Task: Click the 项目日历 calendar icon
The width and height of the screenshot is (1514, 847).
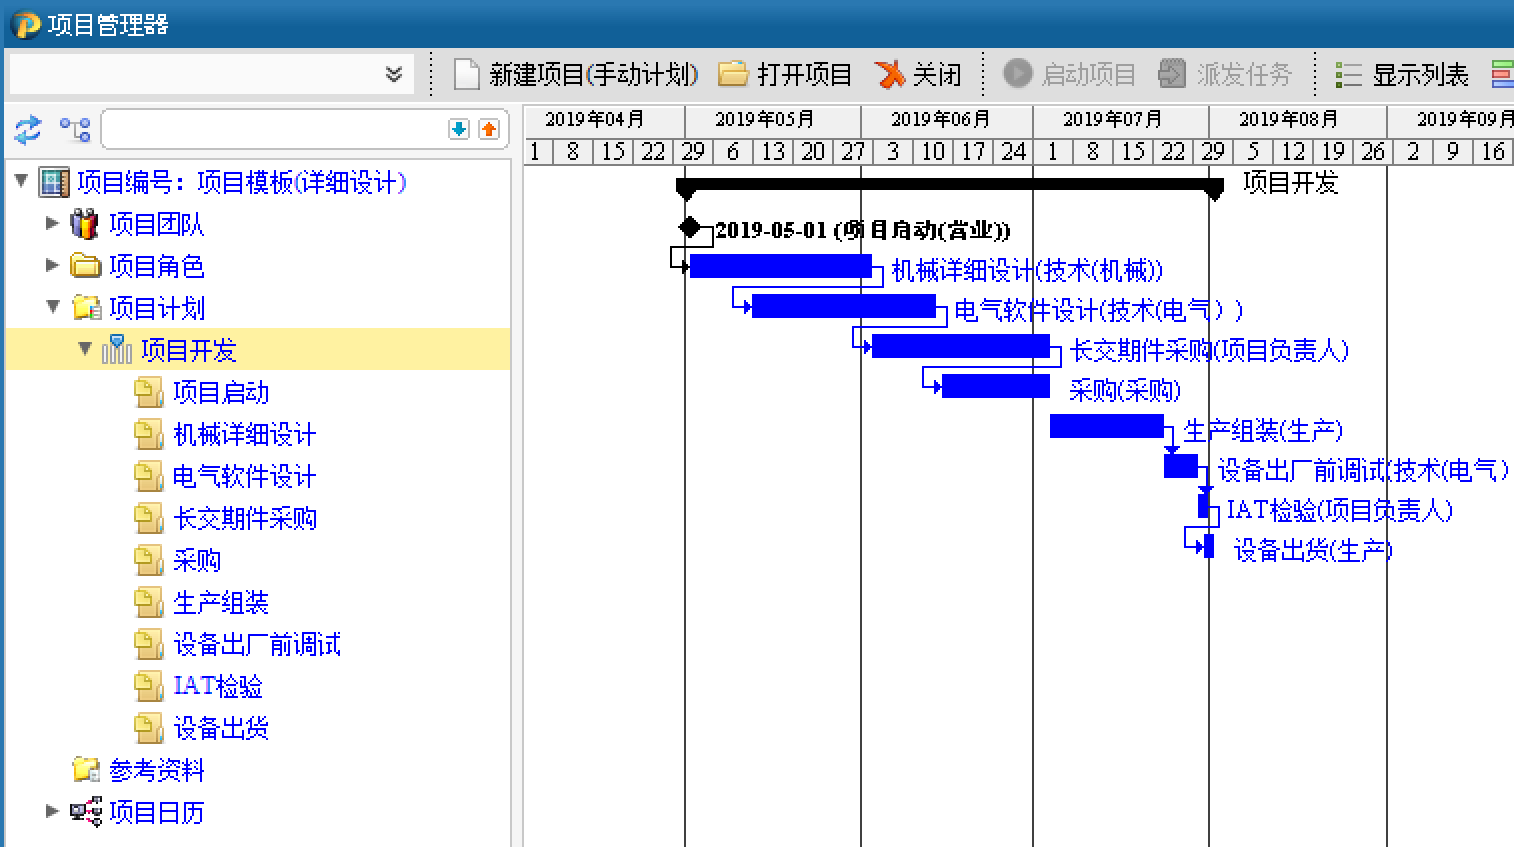Action: (86, 812)
